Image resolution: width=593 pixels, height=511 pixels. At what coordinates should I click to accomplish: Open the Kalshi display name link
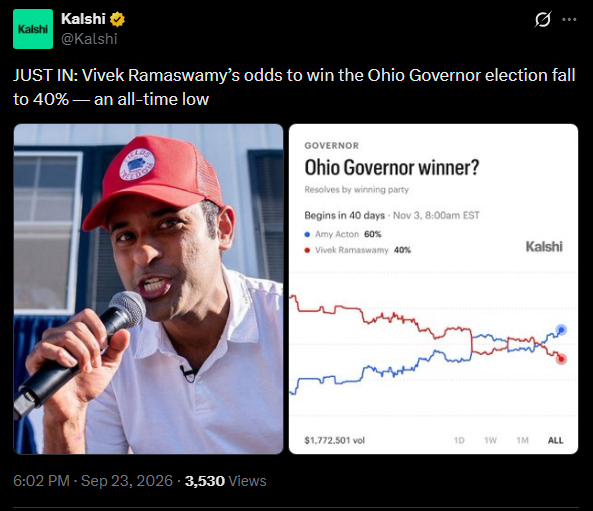[83, 19]
